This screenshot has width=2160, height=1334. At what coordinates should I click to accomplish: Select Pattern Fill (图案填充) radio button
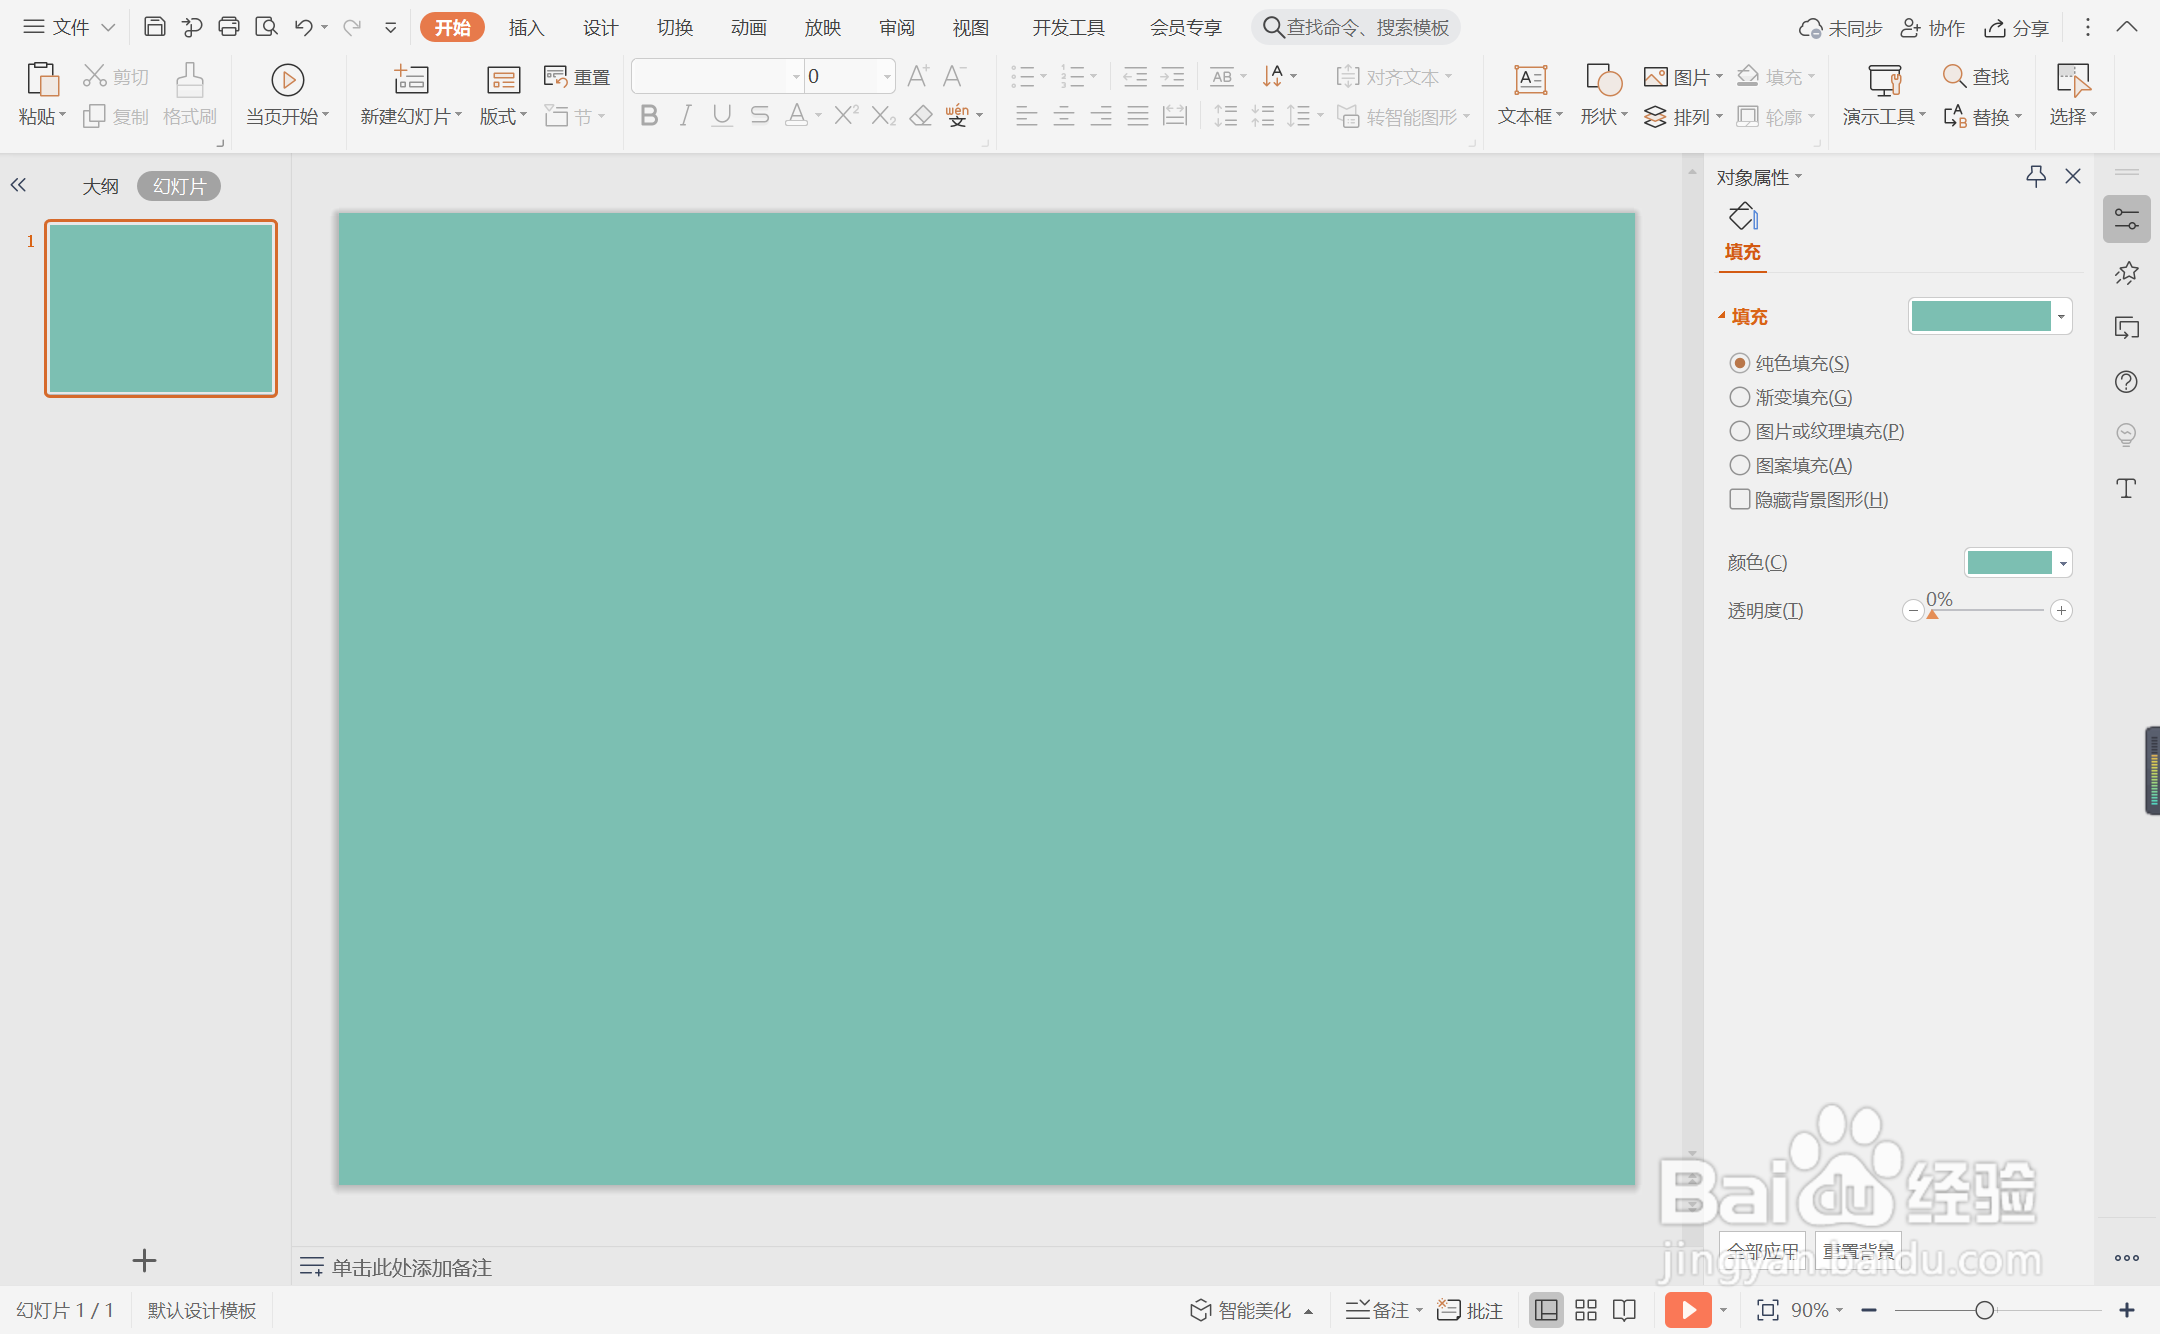click(x=1740, y=465)
